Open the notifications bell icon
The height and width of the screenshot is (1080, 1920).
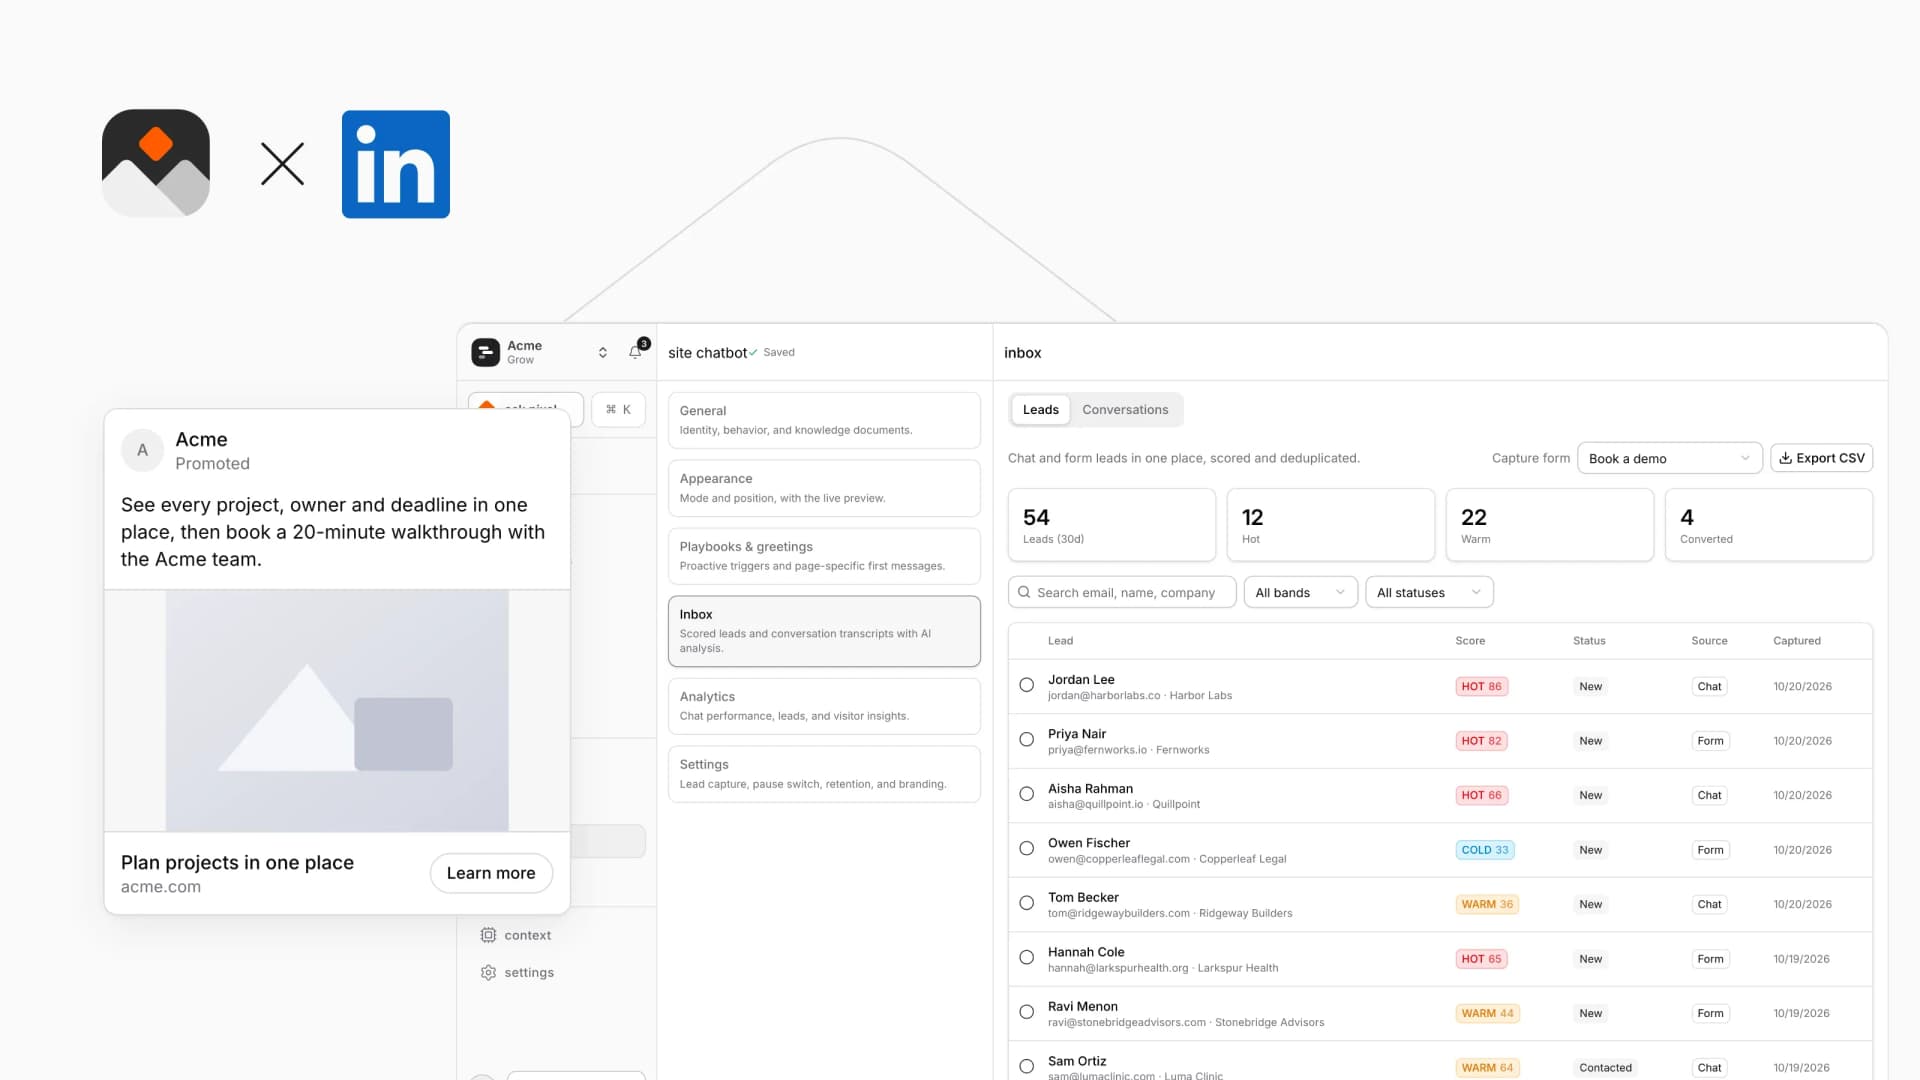click(635, 352)
